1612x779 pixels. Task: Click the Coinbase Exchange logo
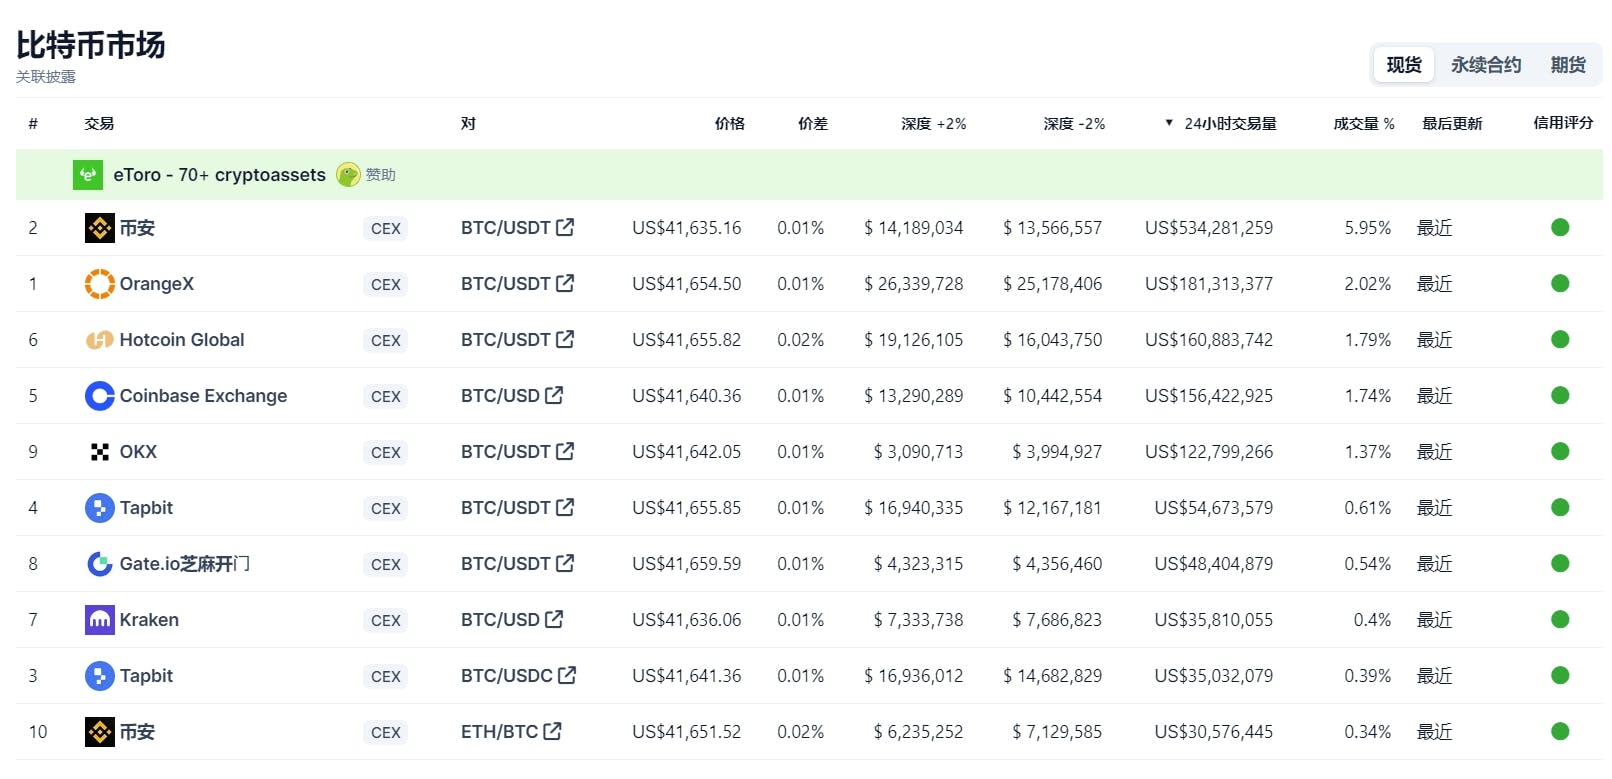pos(99,396)
